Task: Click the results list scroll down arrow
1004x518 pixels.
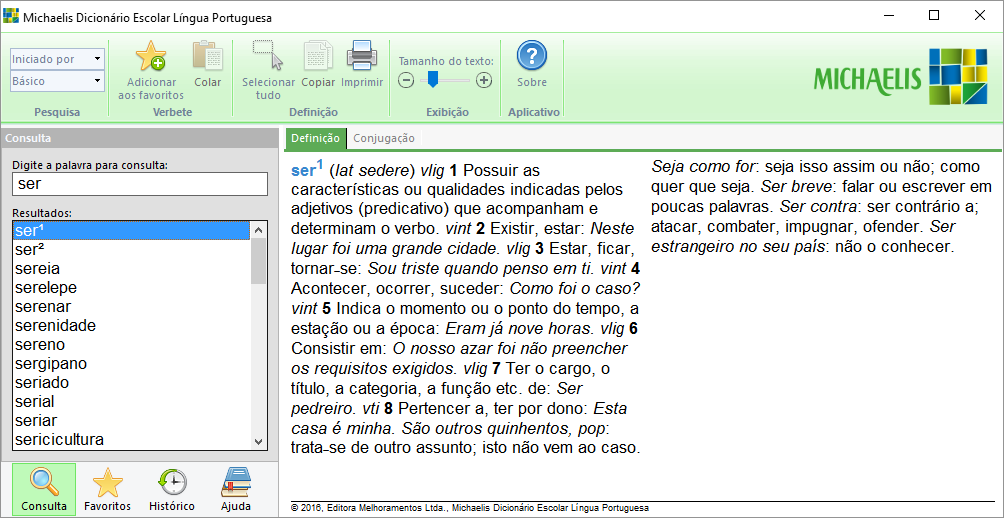Action: 258,442
